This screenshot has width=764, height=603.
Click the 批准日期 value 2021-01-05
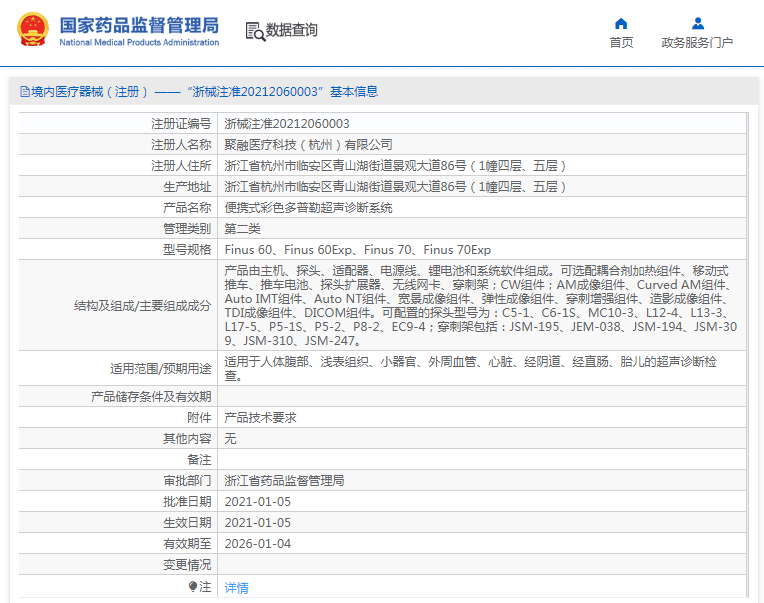(257, 501)
